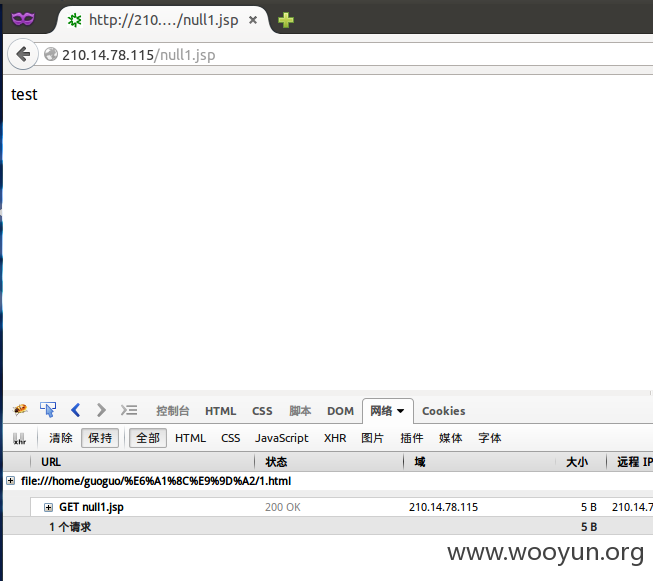Switch to the 控制台 panel
This screenshot has width=653, height=581.
click(x=172, y=411)
